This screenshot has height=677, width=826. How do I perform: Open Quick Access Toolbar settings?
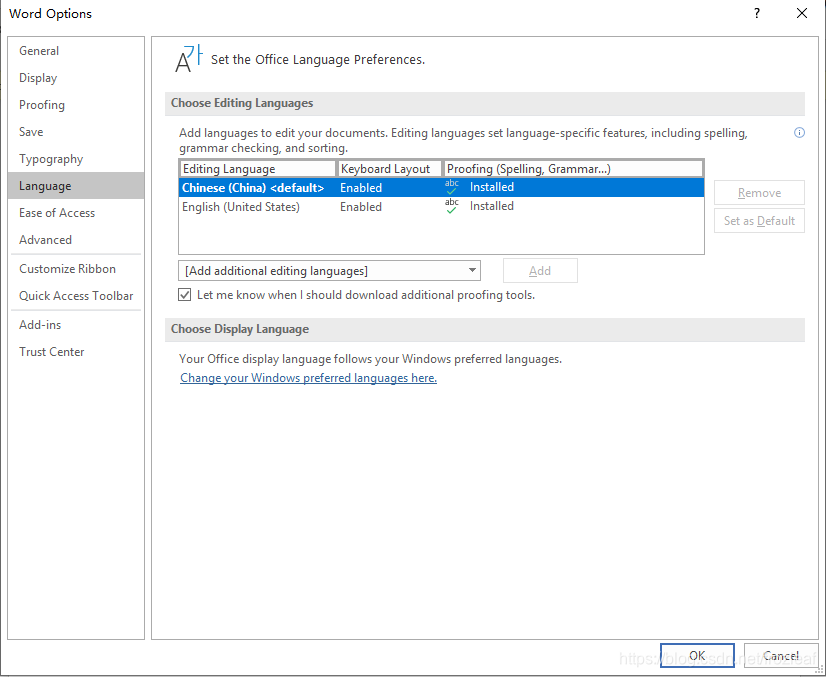pos(76,296)
